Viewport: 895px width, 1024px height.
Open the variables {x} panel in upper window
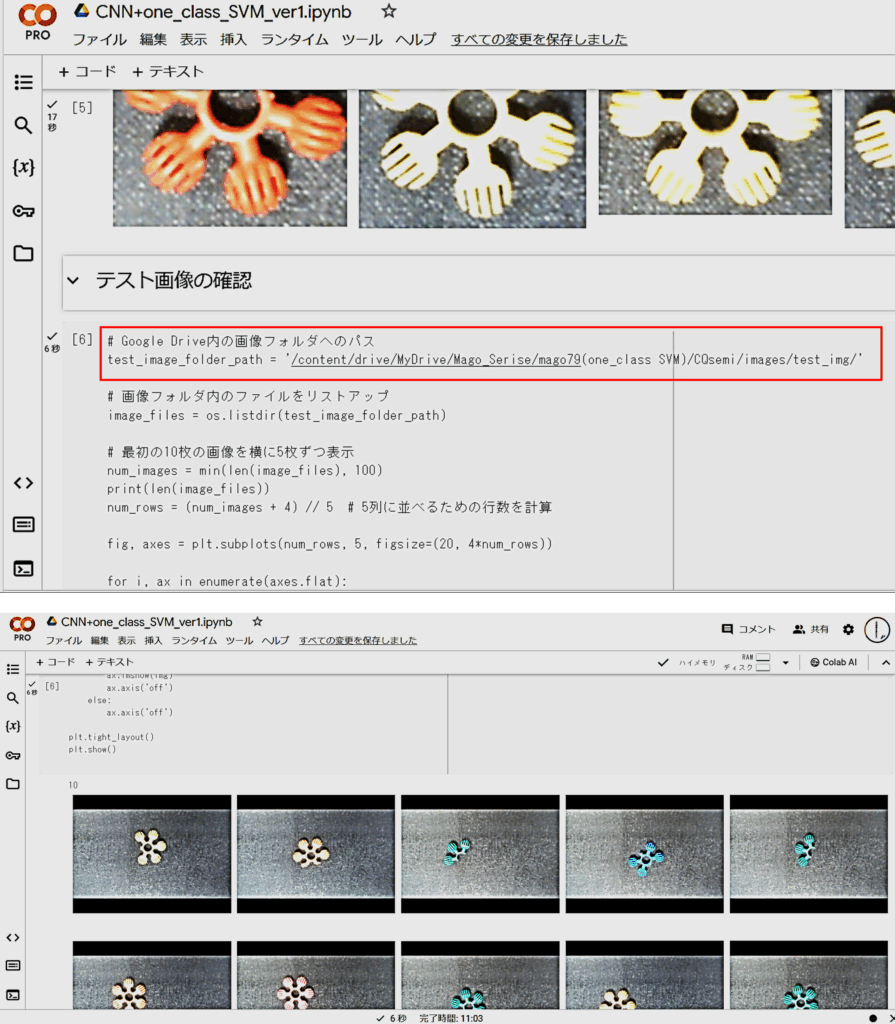tap(23, 167)
